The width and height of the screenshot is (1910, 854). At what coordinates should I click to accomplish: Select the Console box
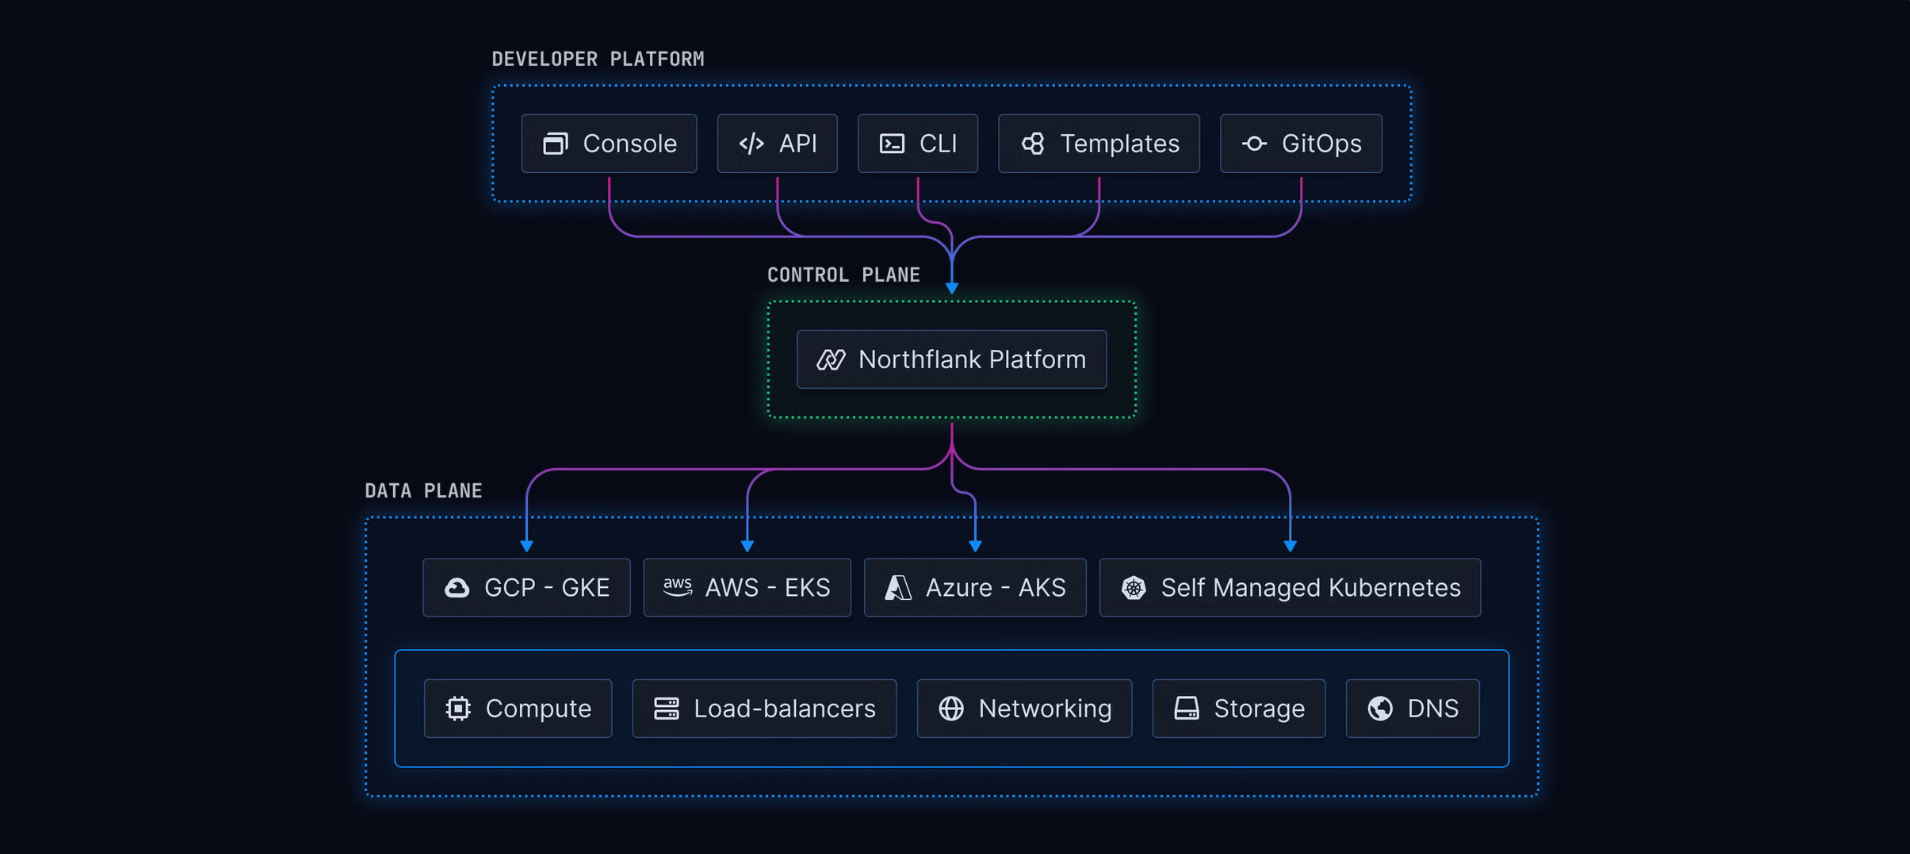609,144
